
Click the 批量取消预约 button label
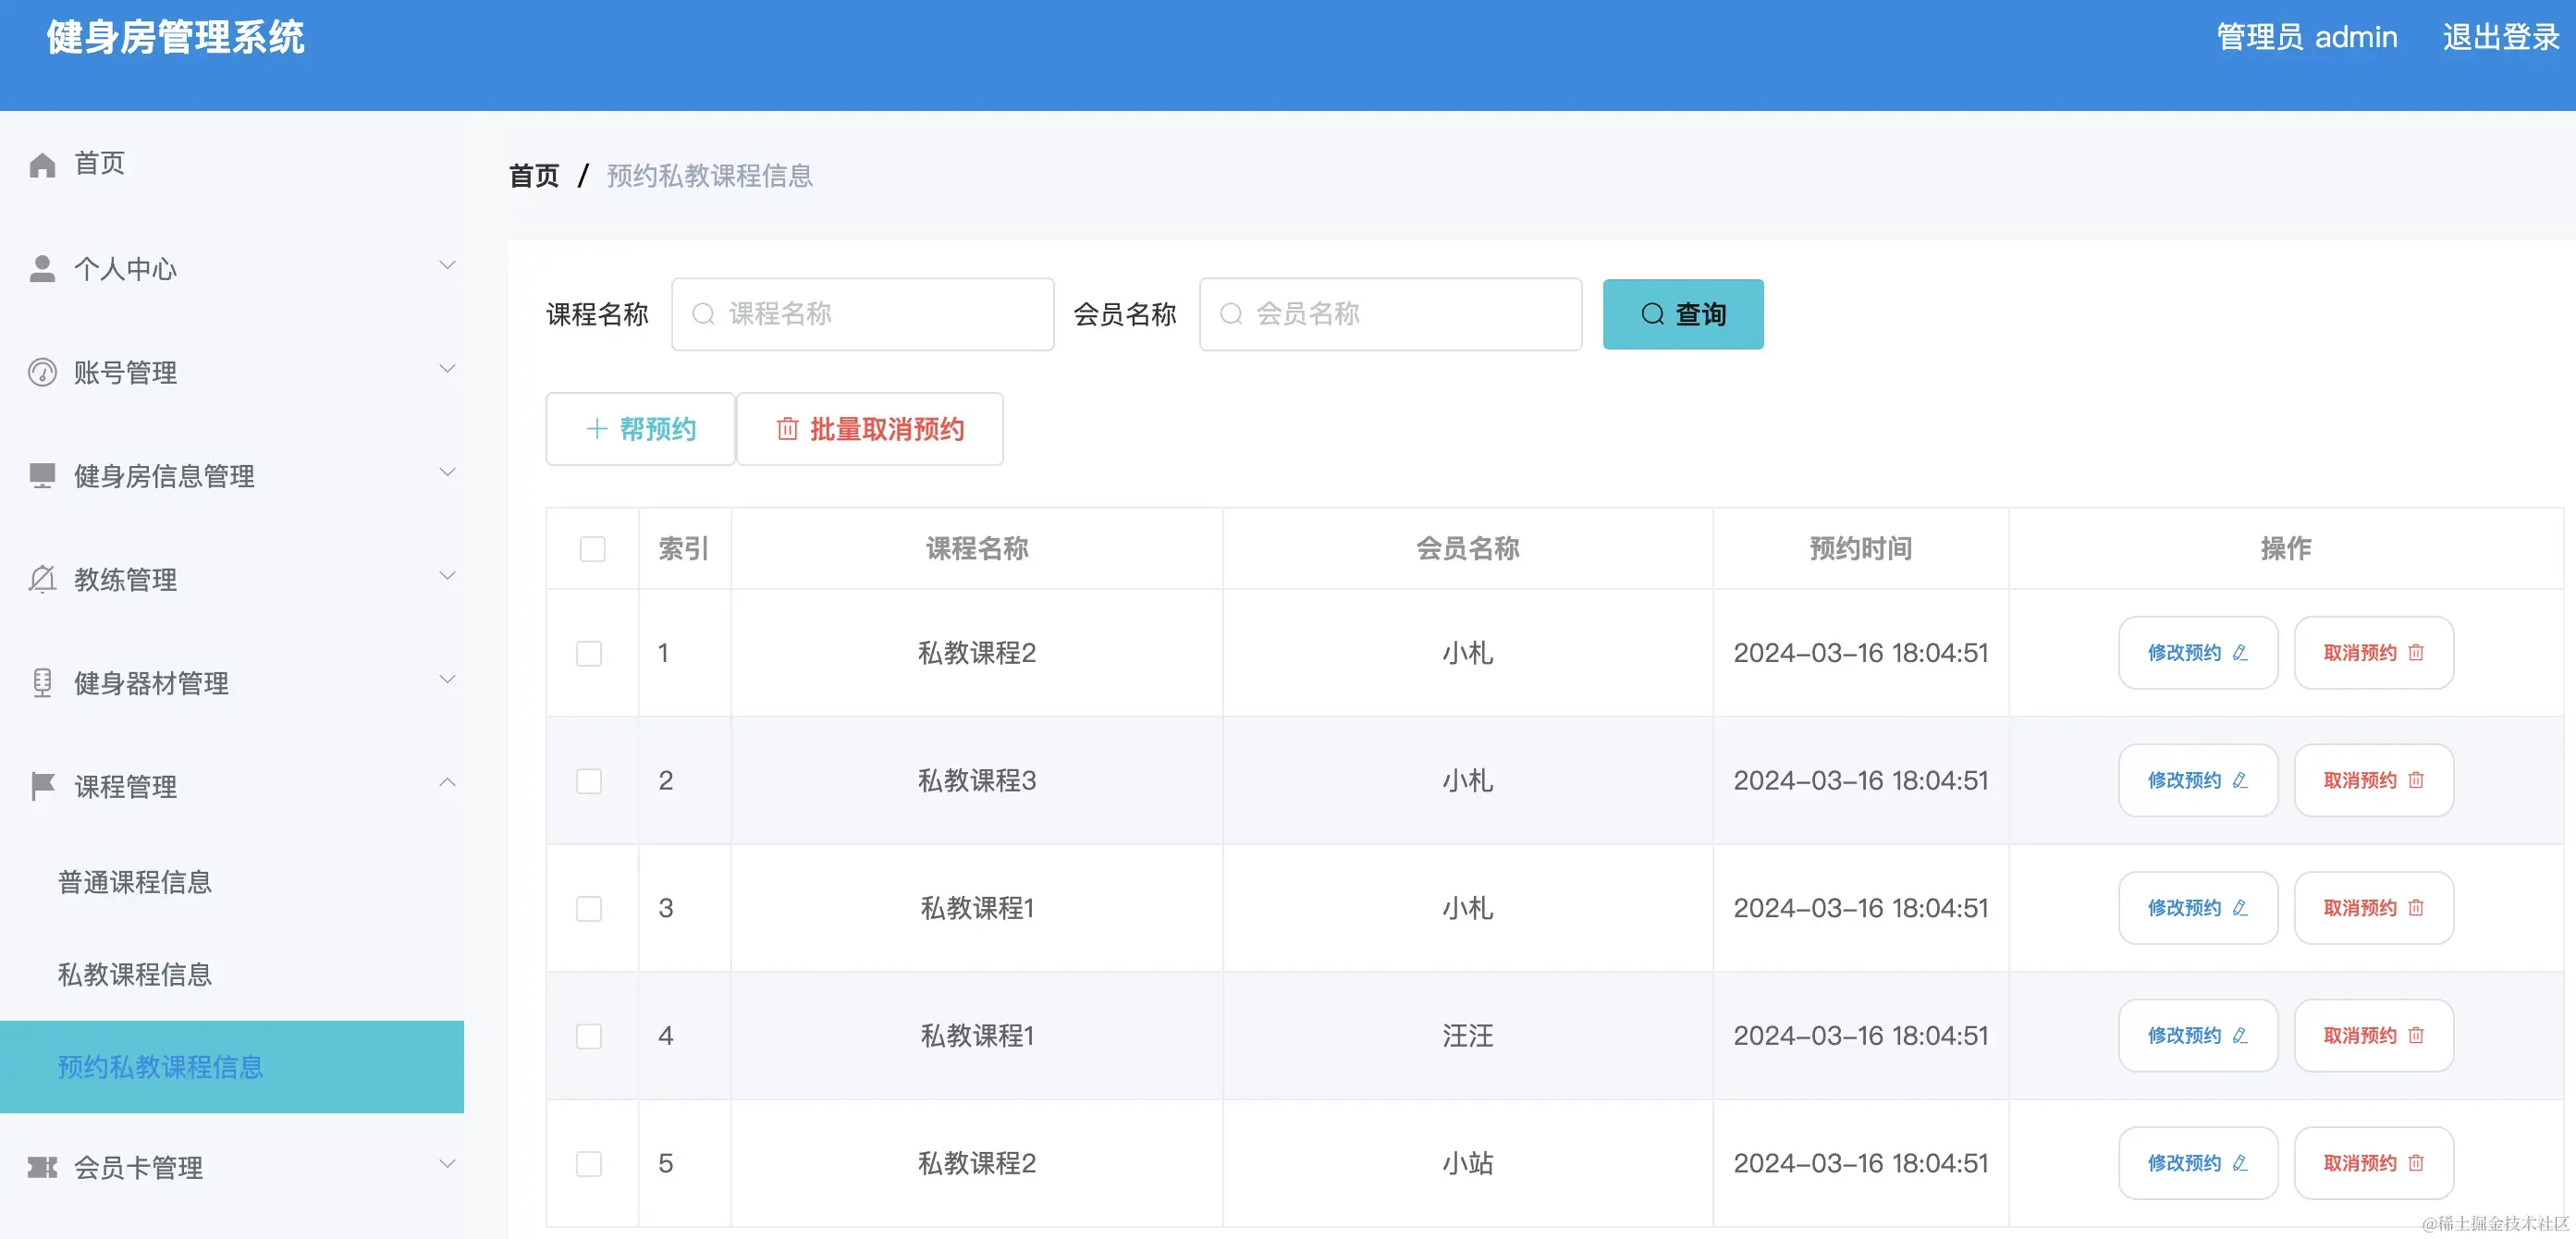point(887,429)
